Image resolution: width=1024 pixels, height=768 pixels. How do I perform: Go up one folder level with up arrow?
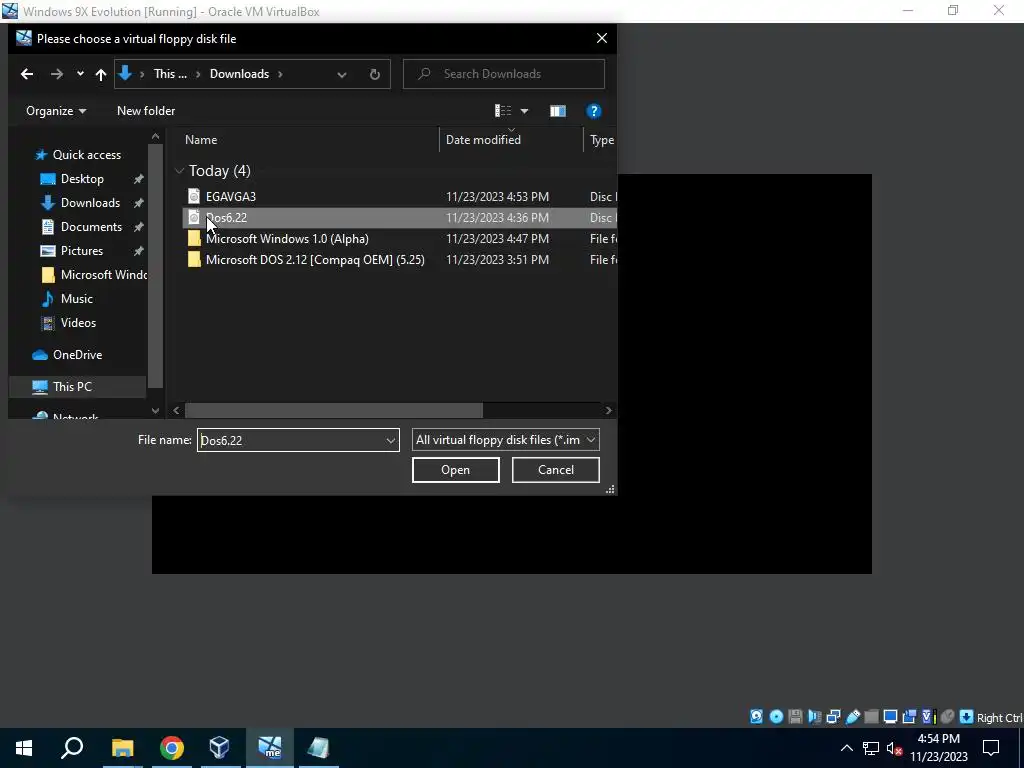[x=101, y=74]
